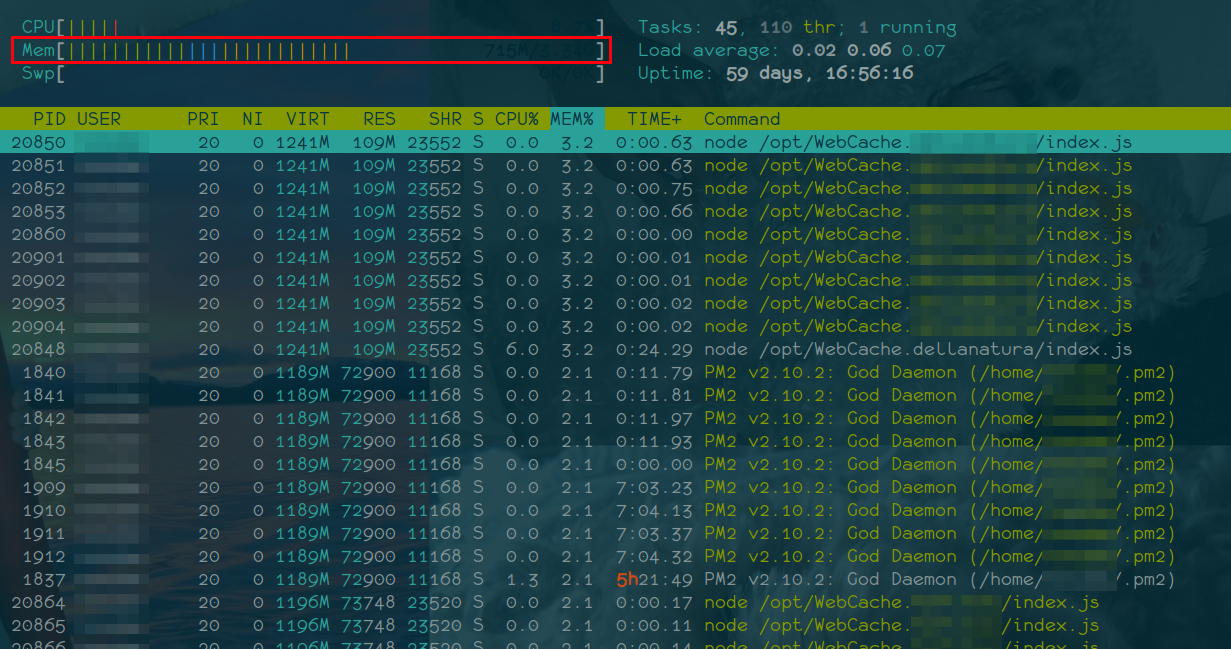Select PM2 God Daemon process 1837
The image size is (1231, 649).
[400, 579]
